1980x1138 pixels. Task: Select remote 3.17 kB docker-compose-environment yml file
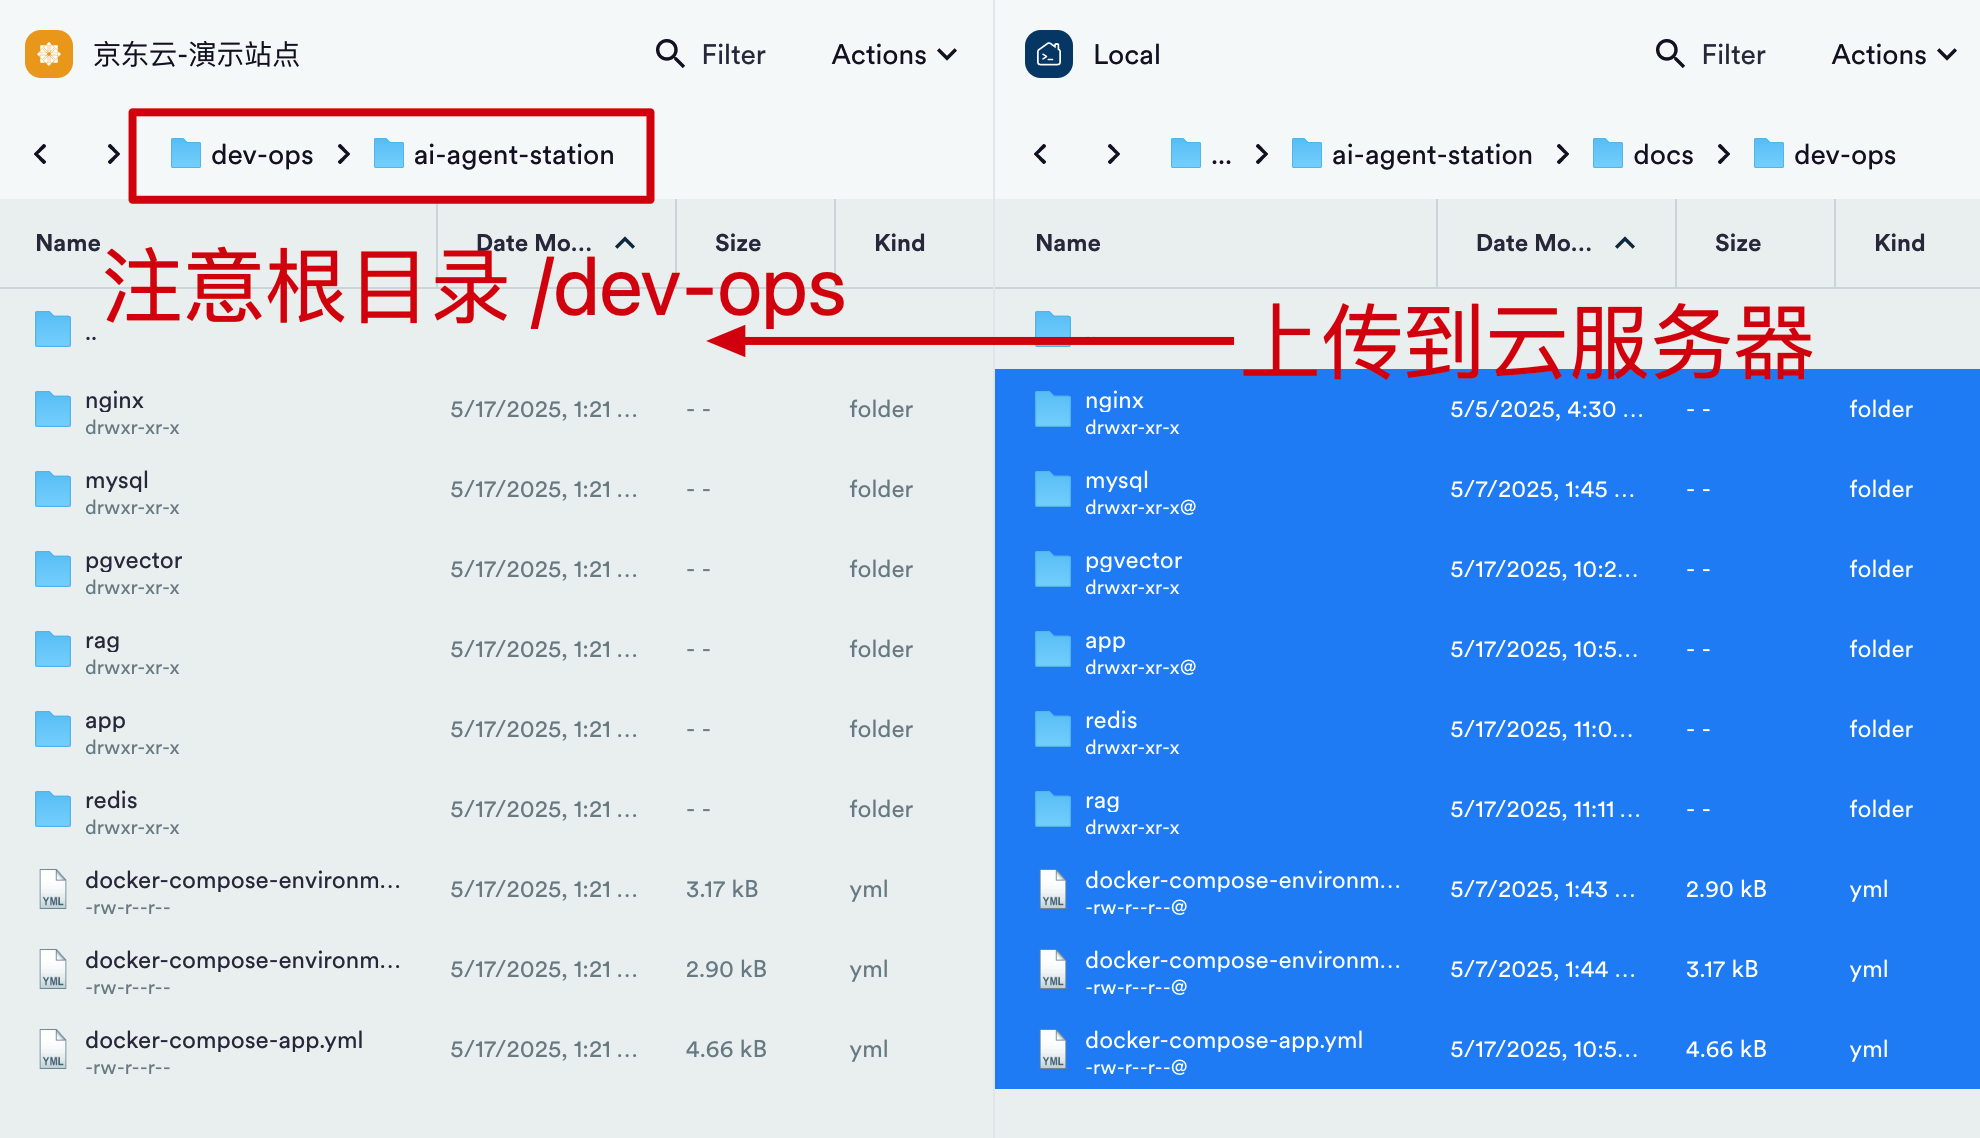[x=497, y=889]
